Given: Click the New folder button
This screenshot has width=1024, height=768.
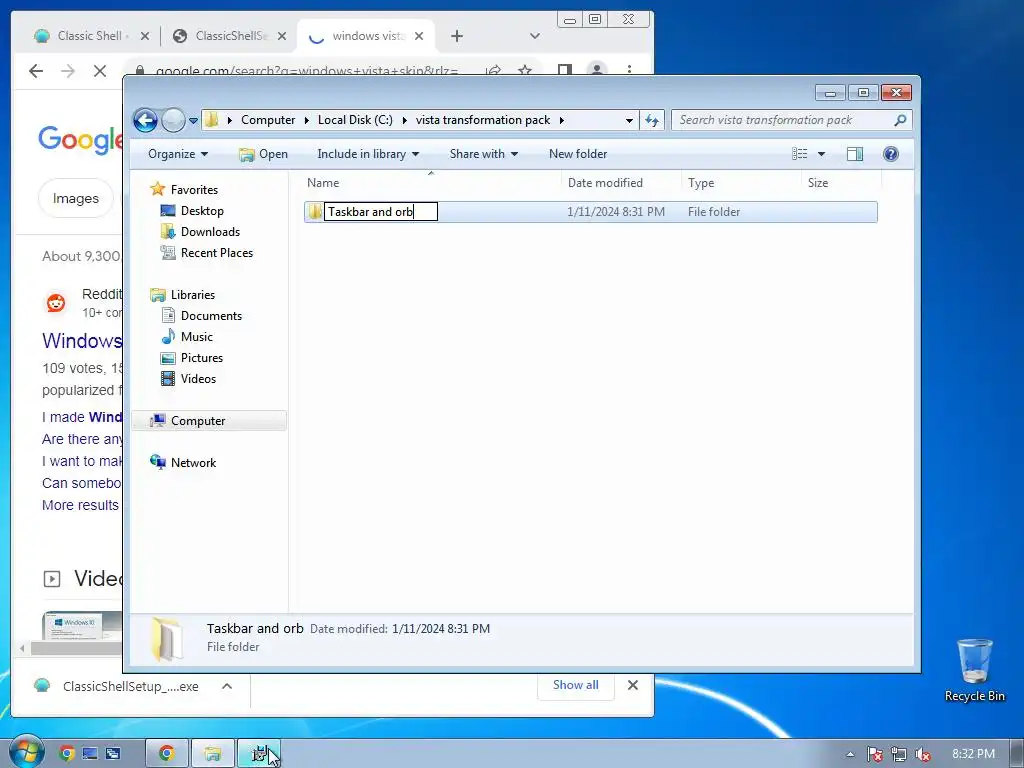Looking at the screenshot, I should (578, 154).
